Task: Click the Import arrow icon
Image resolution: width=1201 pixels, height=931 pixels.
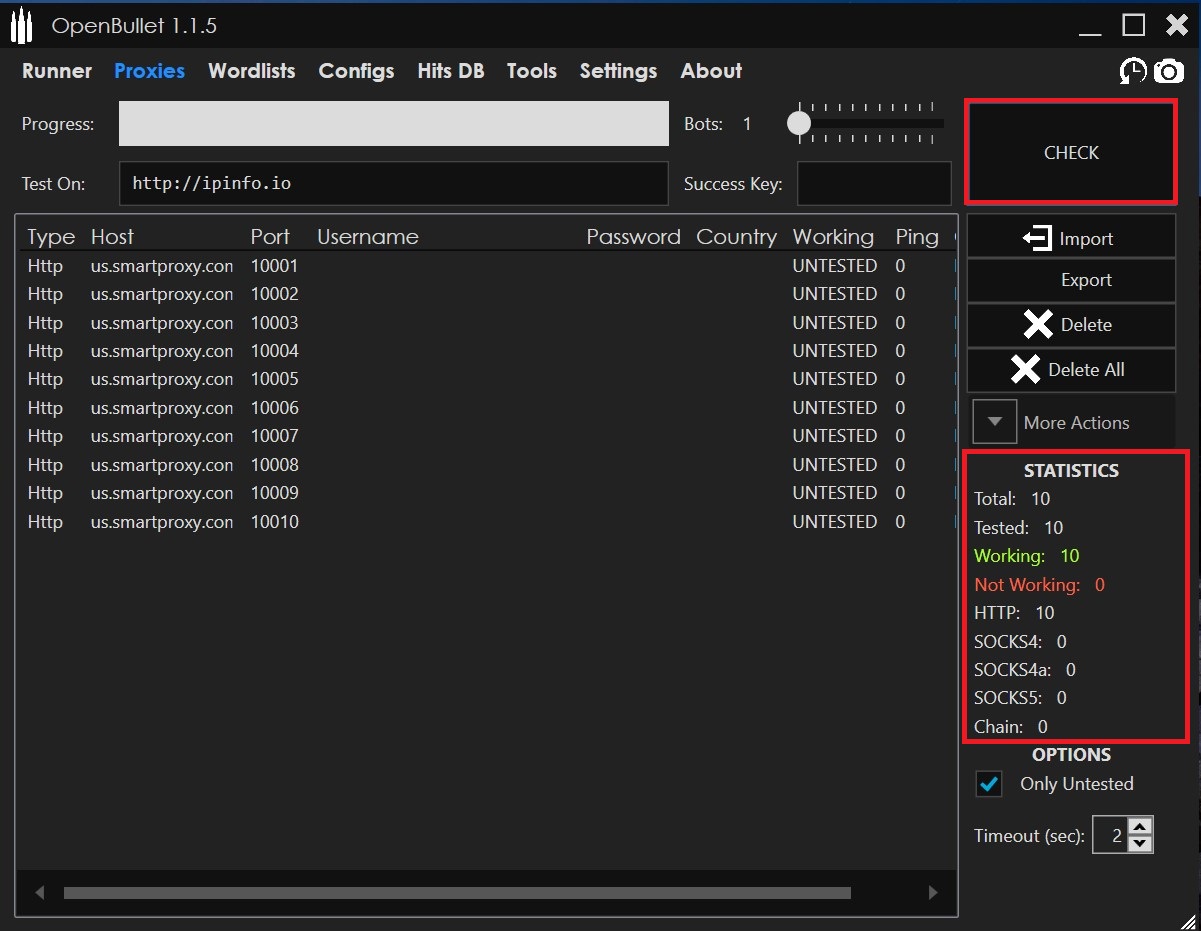Action: point(1037,238)
